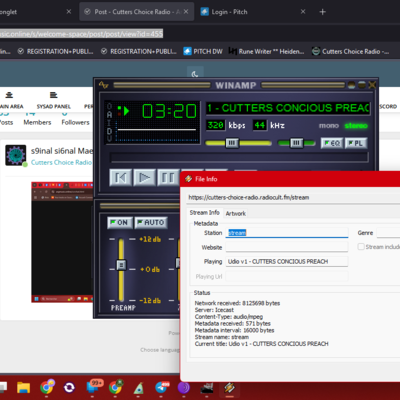Close the Cutters Choice Radio tab
Image resolution: width=400 pixels, height=400 pixels.
(x=186, y=12)
